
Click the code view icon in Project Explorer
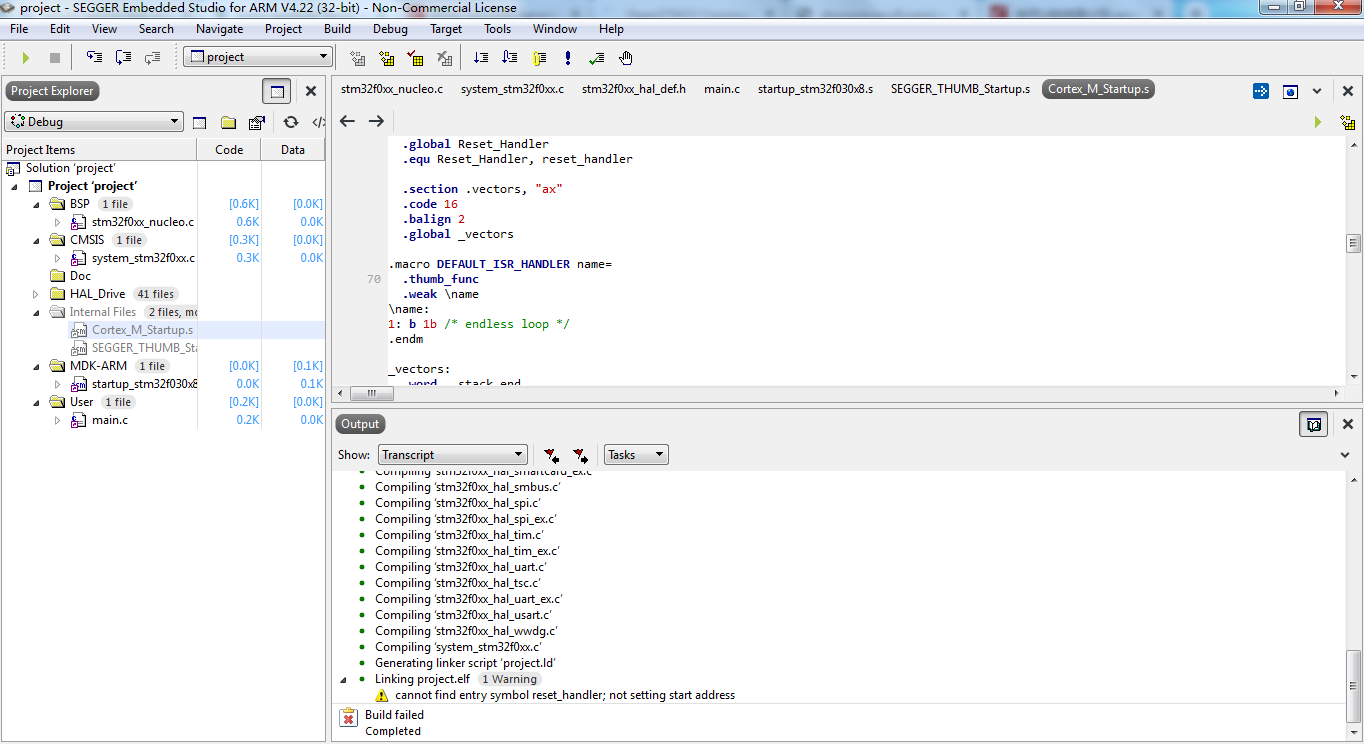tap(318, 122)
